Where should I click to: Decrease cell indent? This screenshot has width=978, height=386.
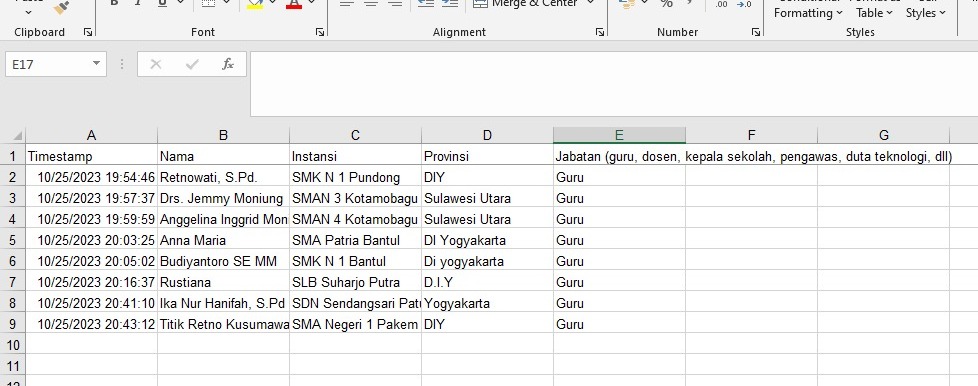point(426,4)
